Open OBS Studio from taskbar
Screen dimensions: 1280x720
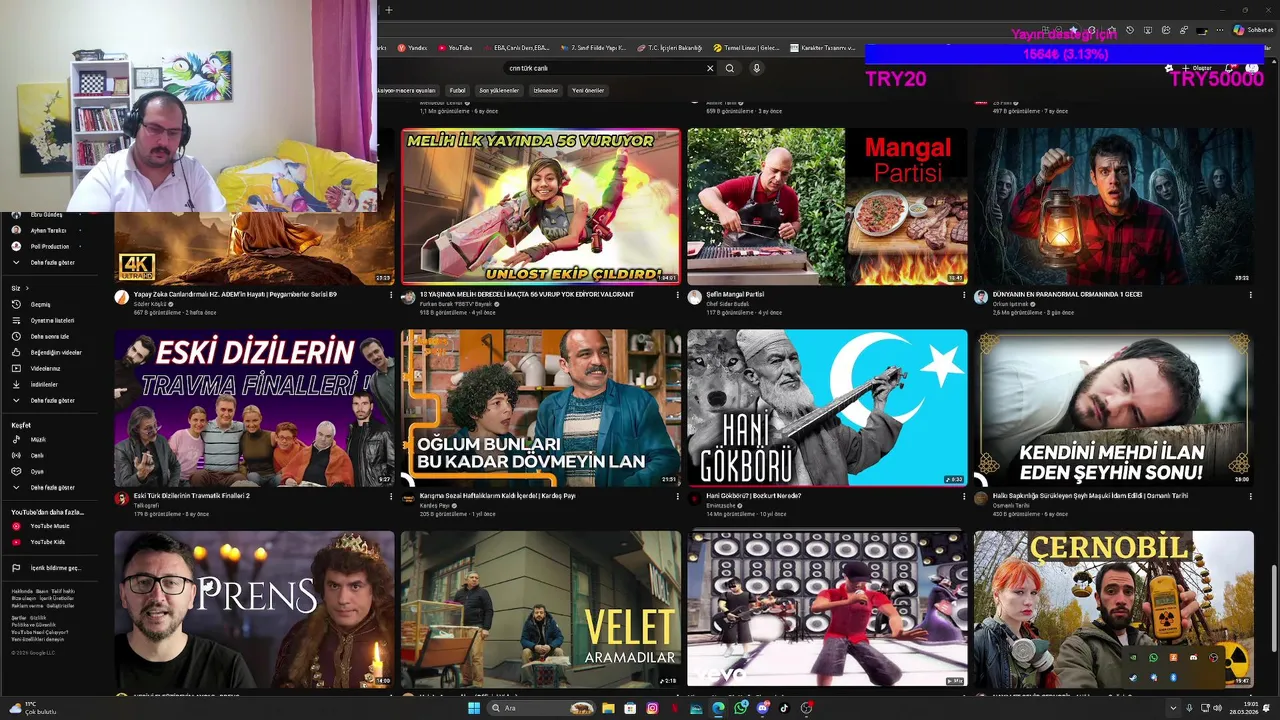pyautogui.click(x=806, y=708)
